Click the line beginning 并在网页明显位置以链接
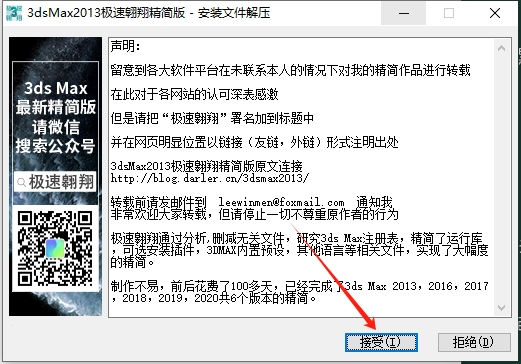The height and width of the screenshot is (364, 521). pyautogui.click(x=254, y=142)
